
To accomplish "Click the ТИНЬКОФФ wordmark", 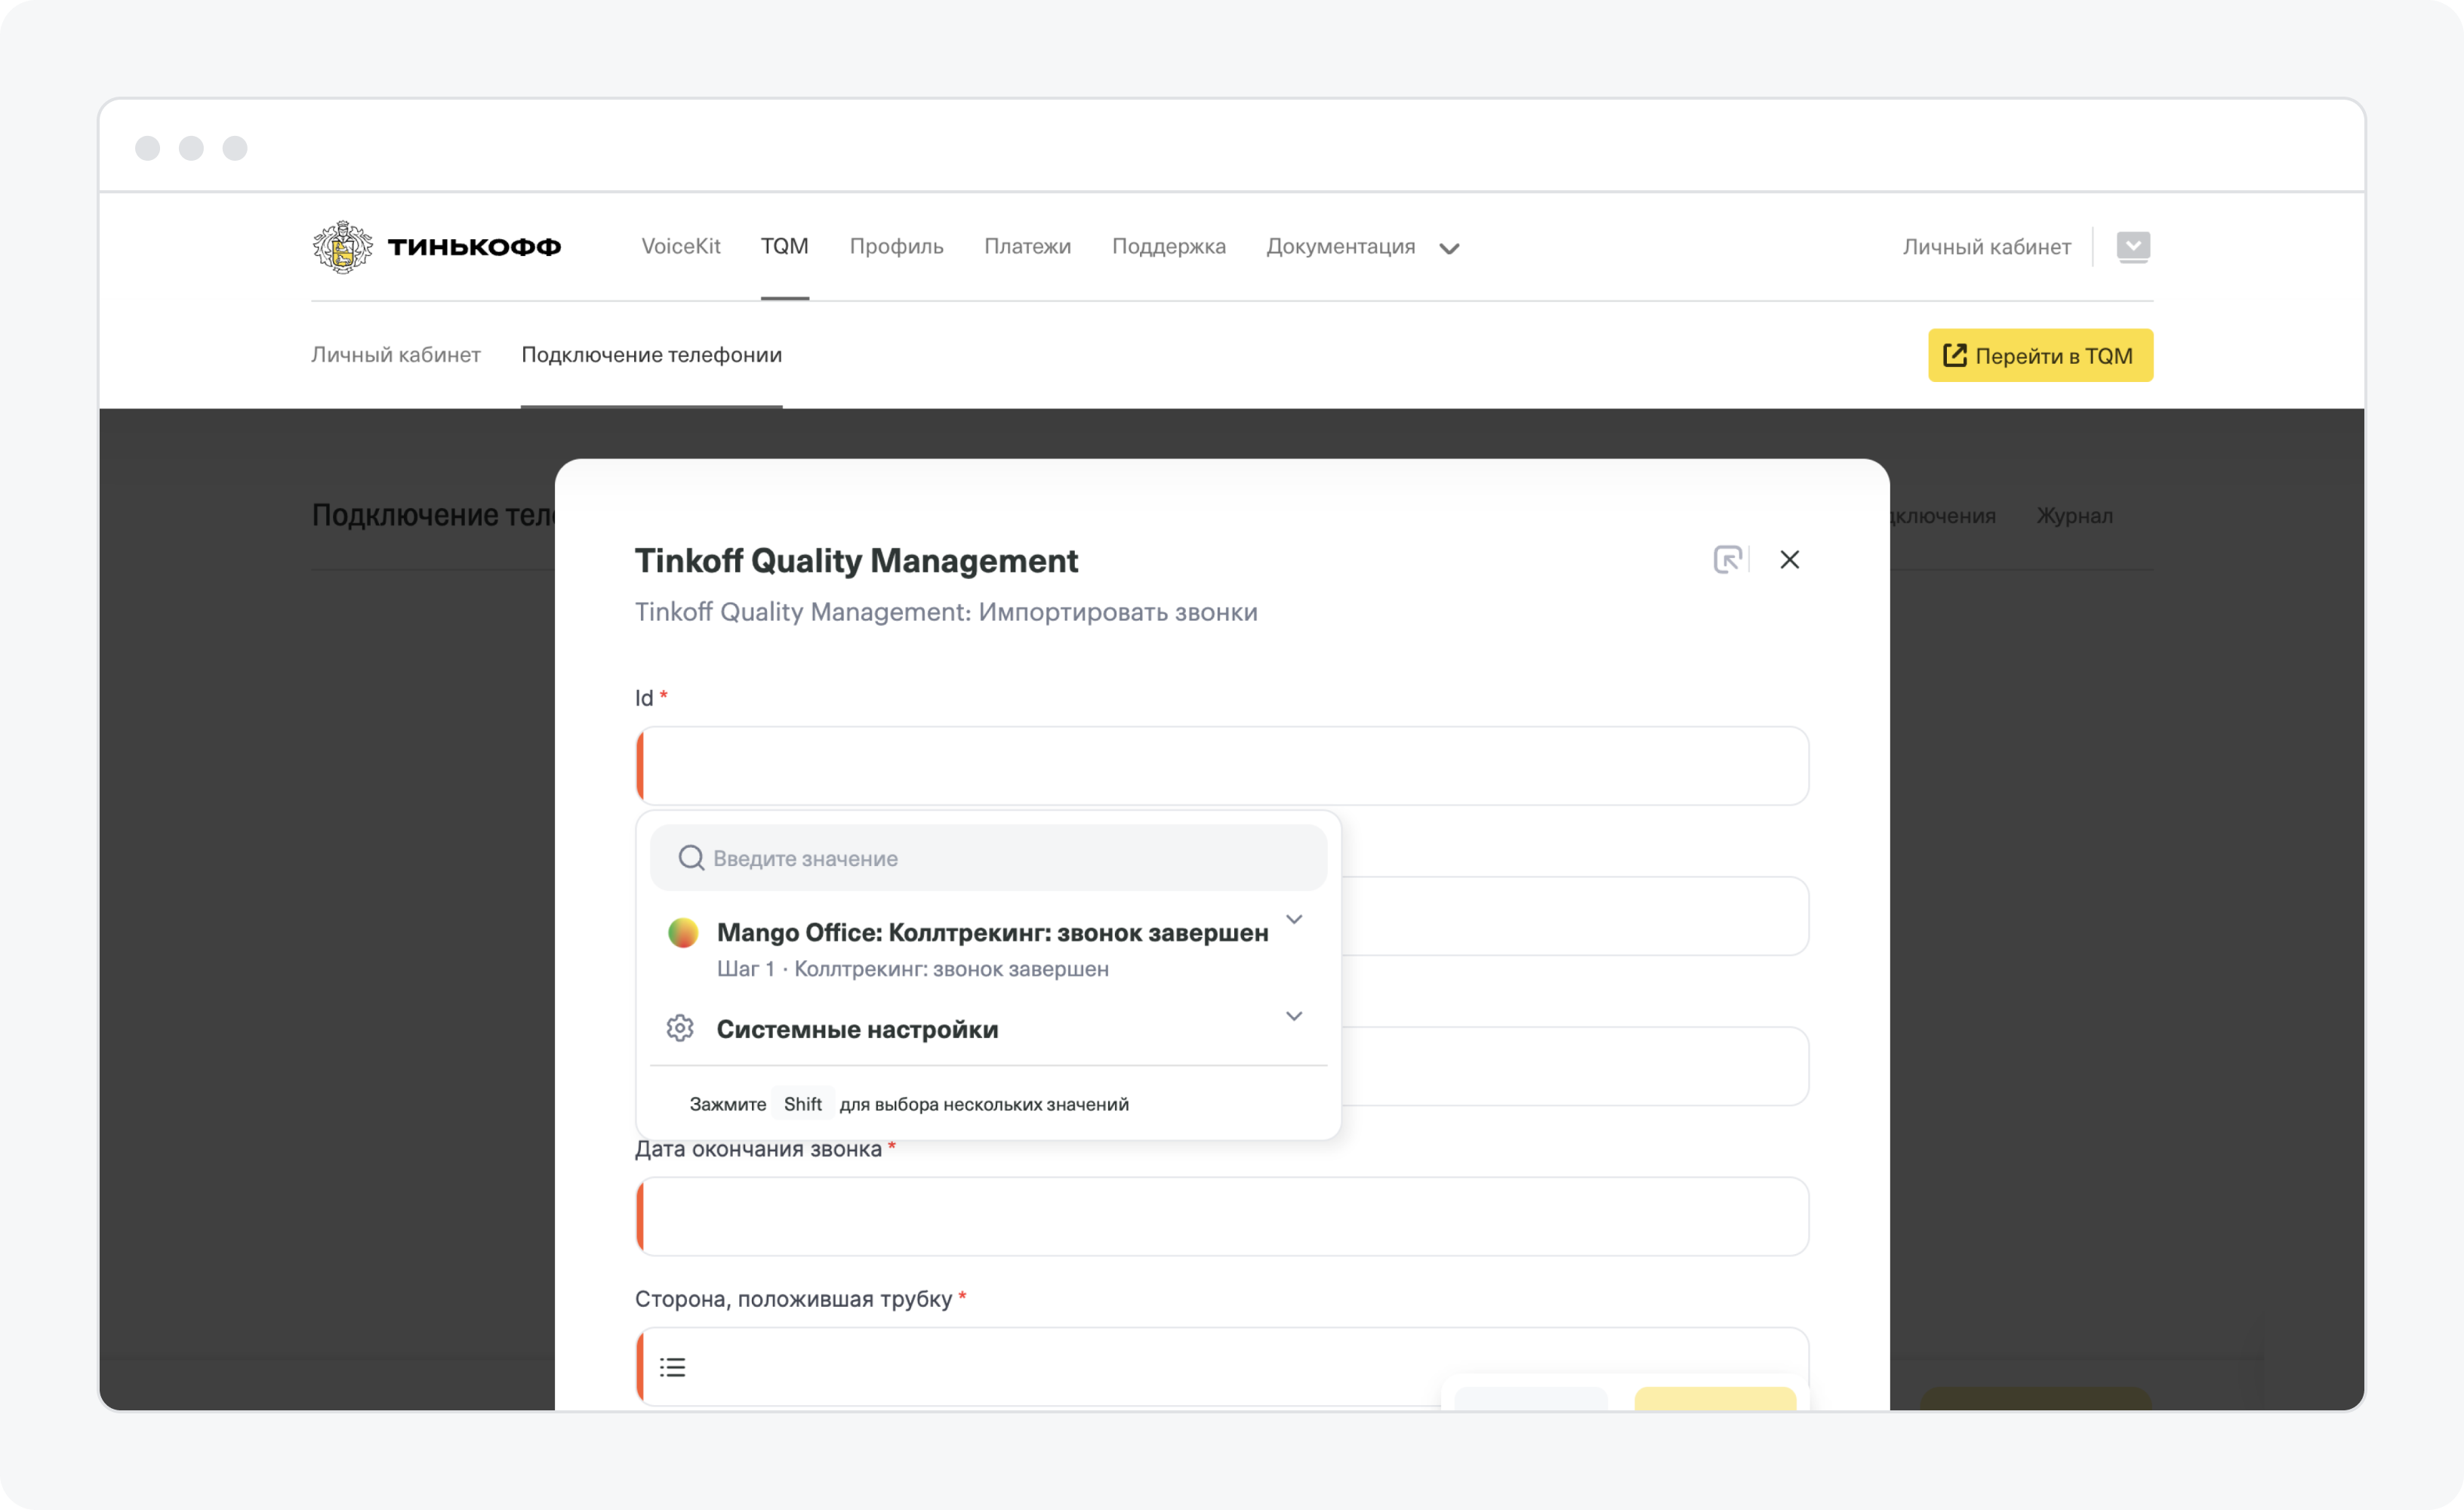I will pos(474,247).
